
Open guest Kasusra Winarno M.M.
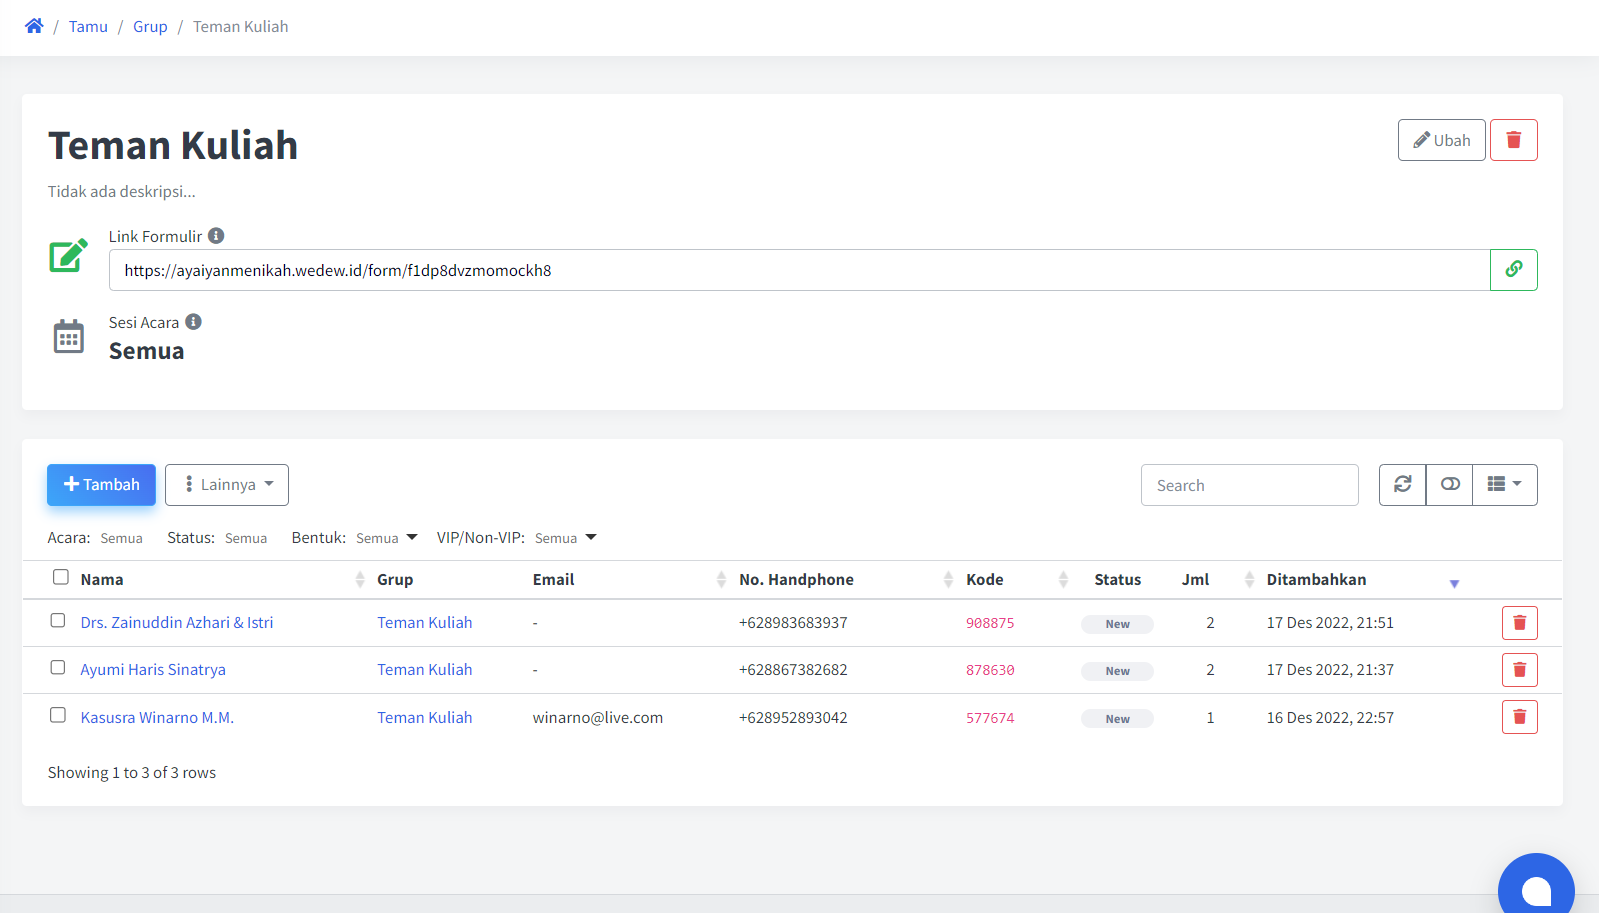(x=157, y=718)
